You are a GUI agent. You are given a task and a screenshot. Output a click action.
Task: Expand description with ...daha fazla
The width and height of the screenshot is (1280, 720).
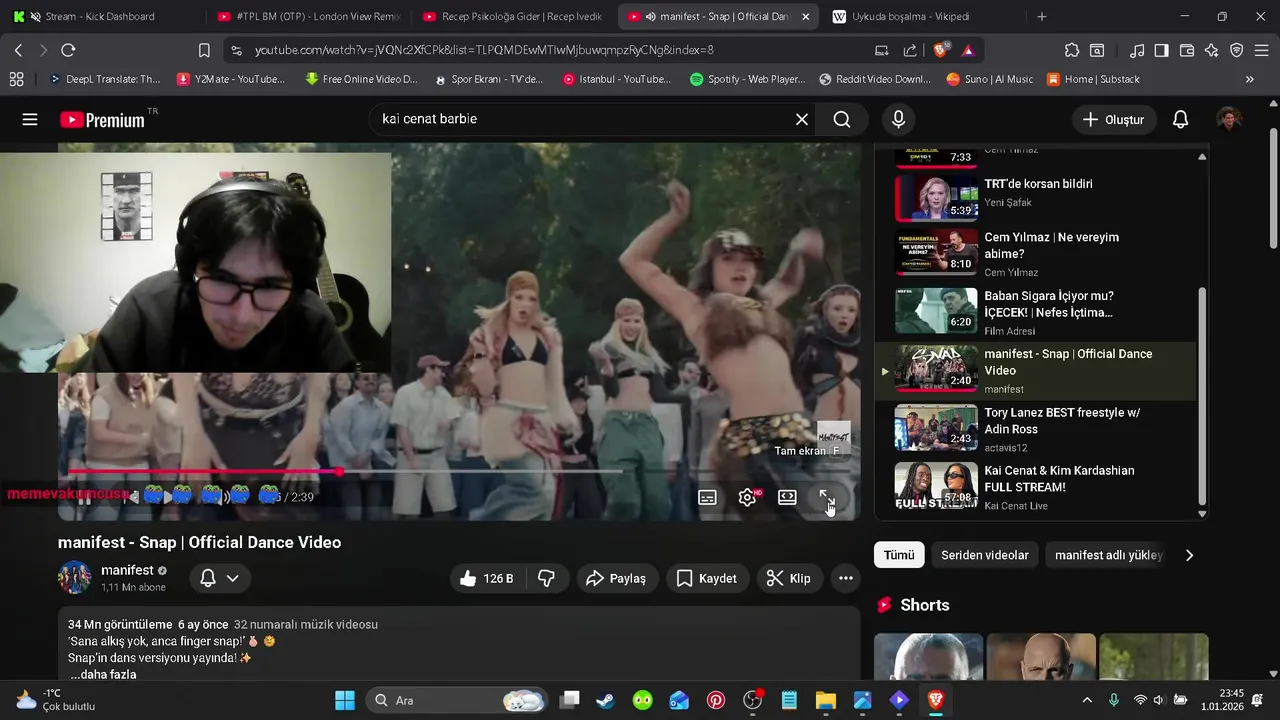[103, 674]
